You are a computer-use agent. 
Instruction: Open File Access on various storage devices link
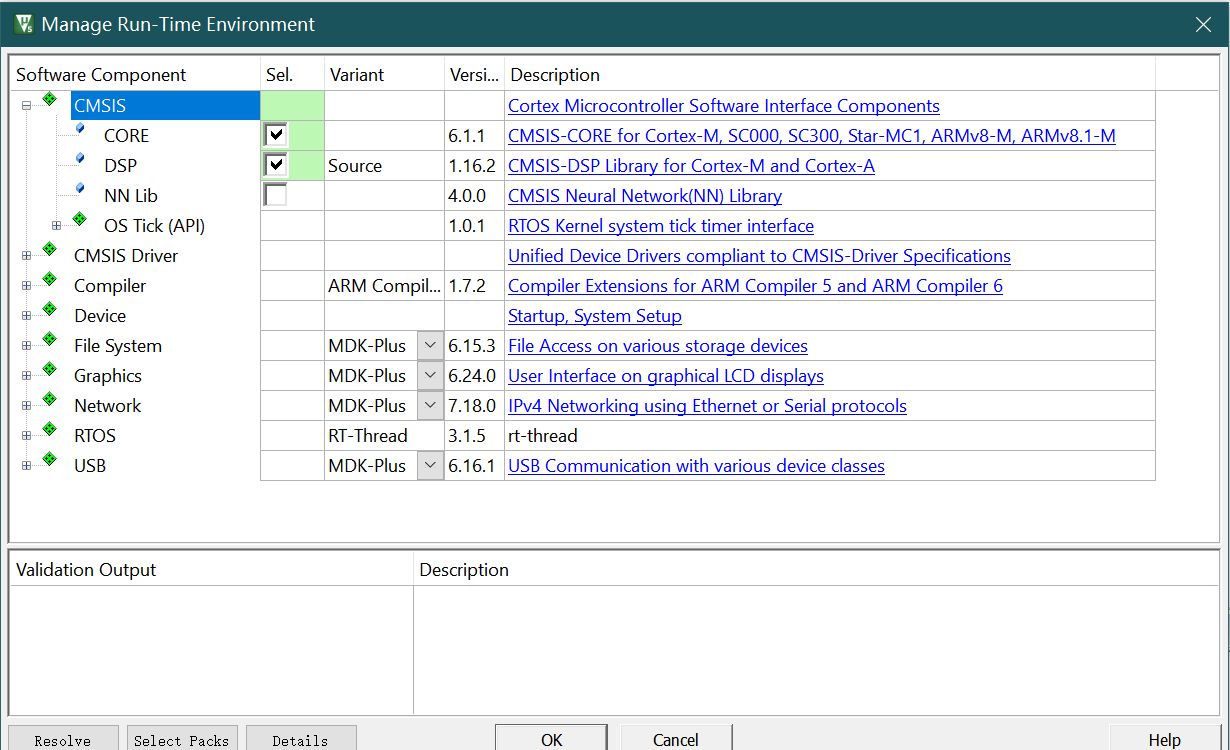coord(658,345)
